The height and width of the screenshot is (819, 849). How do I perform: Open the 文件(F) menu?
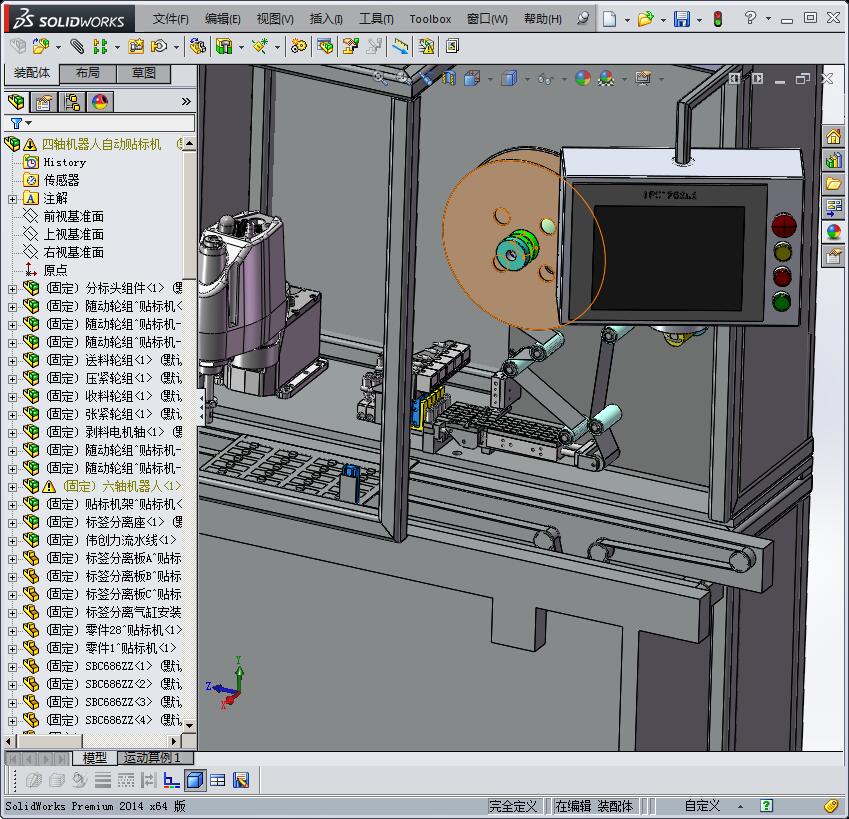point(171,19)
